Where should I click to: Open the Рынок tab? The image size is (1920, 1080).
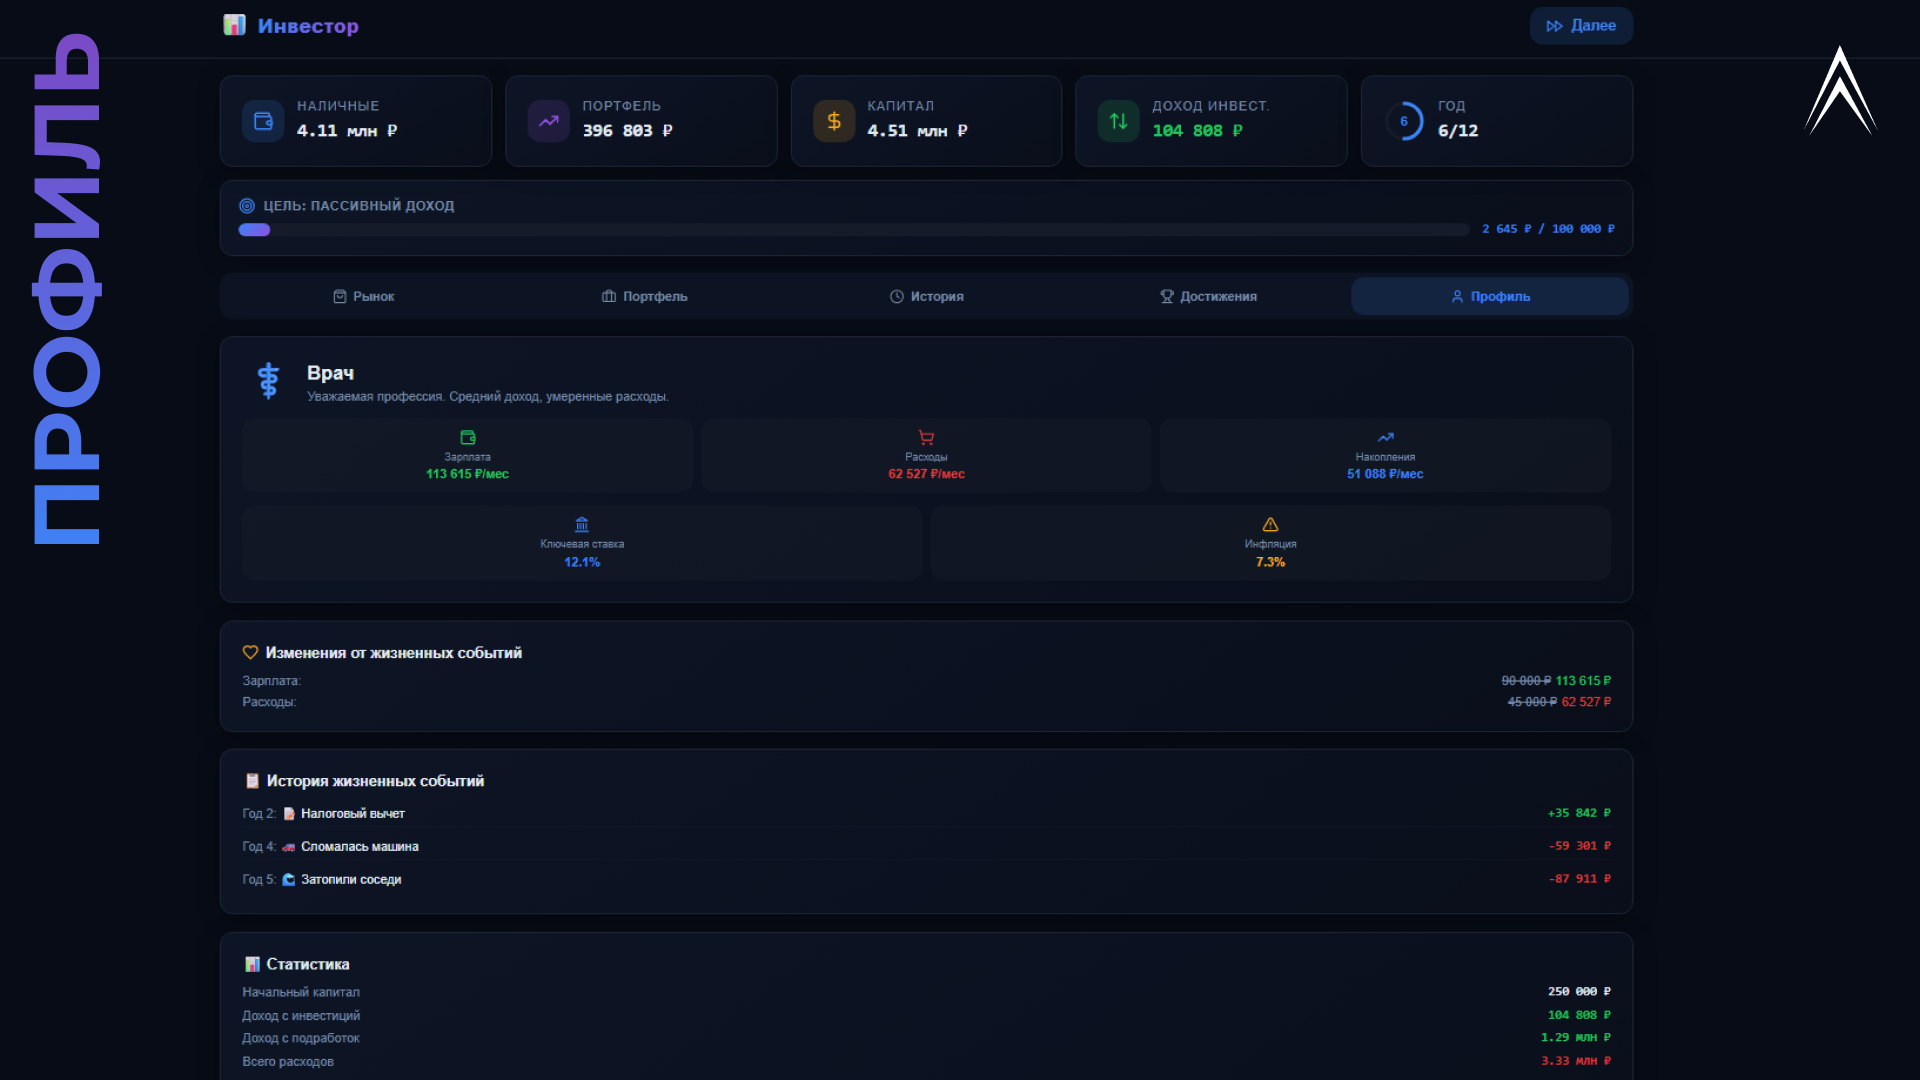pos(364,297)
